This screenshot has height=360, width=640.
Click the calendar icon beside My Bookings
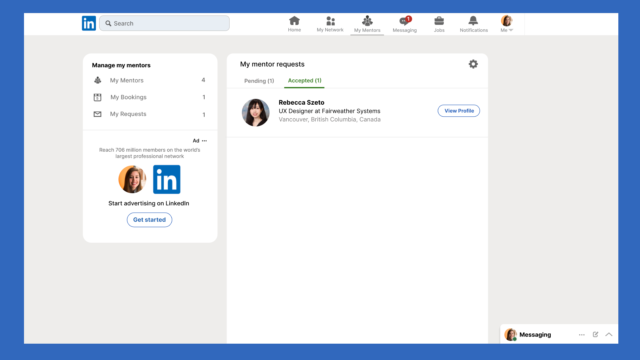coord(98,97)
